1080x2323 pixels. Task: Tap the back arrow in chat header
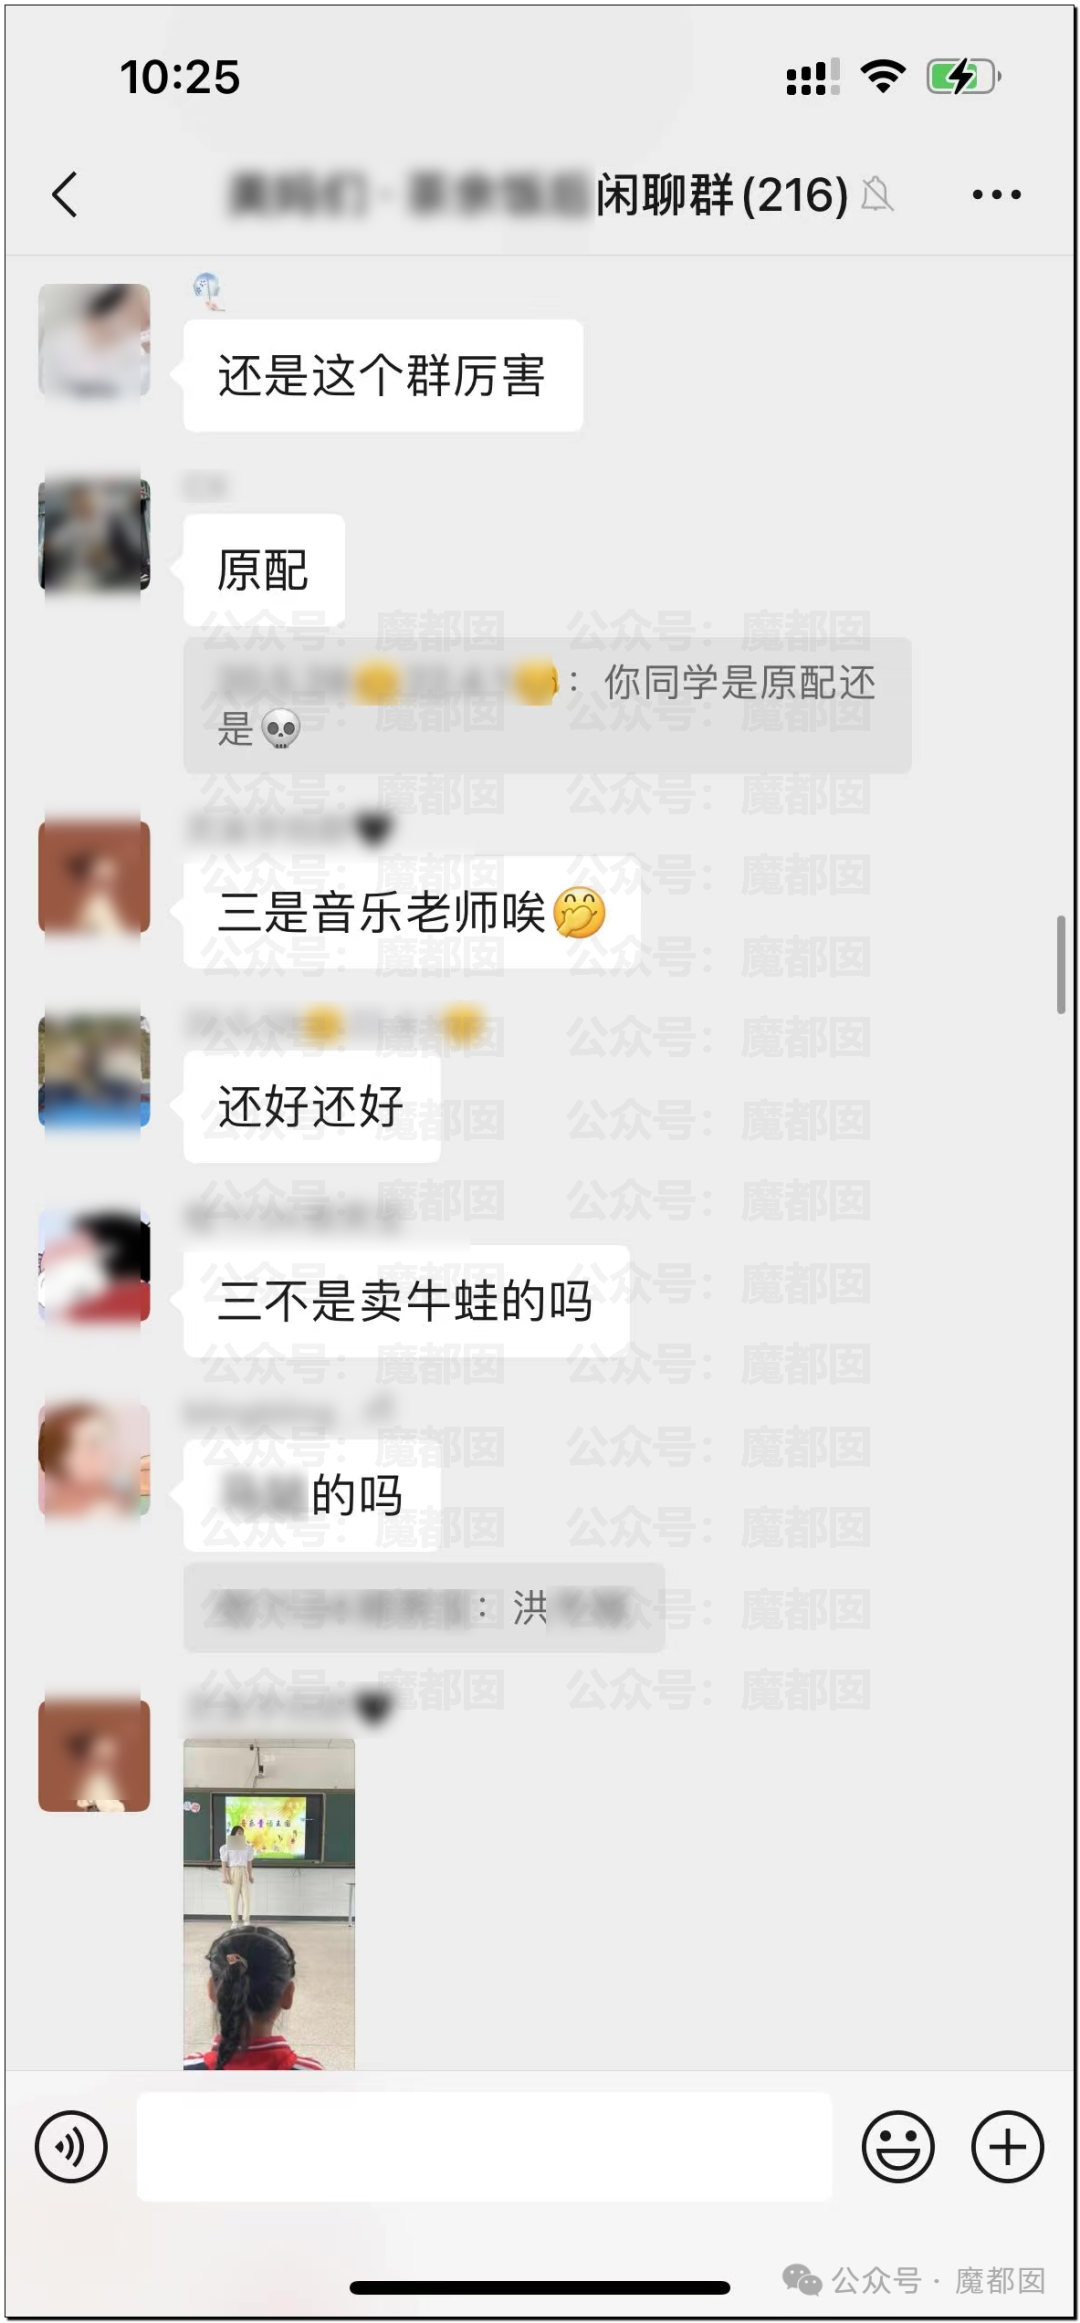pos(65,194)
